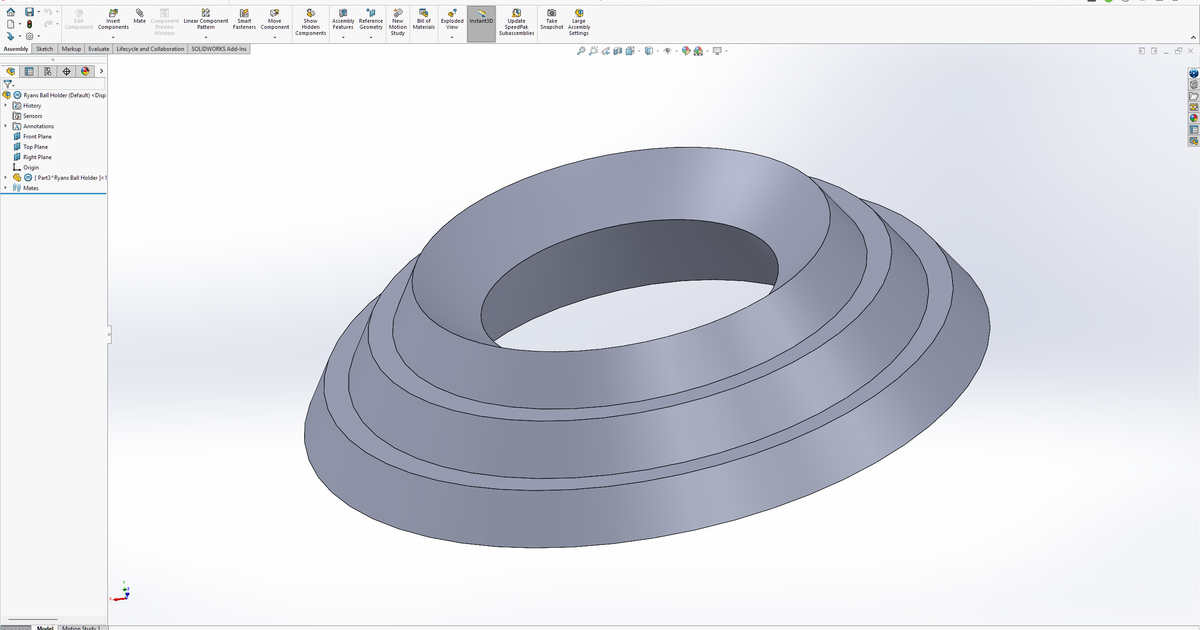Image resolution: width=1200 pixels, height=630 pixels.
Task: Toggle the Hide/Show Items eye icon
Action: click(x=667, y=51)
